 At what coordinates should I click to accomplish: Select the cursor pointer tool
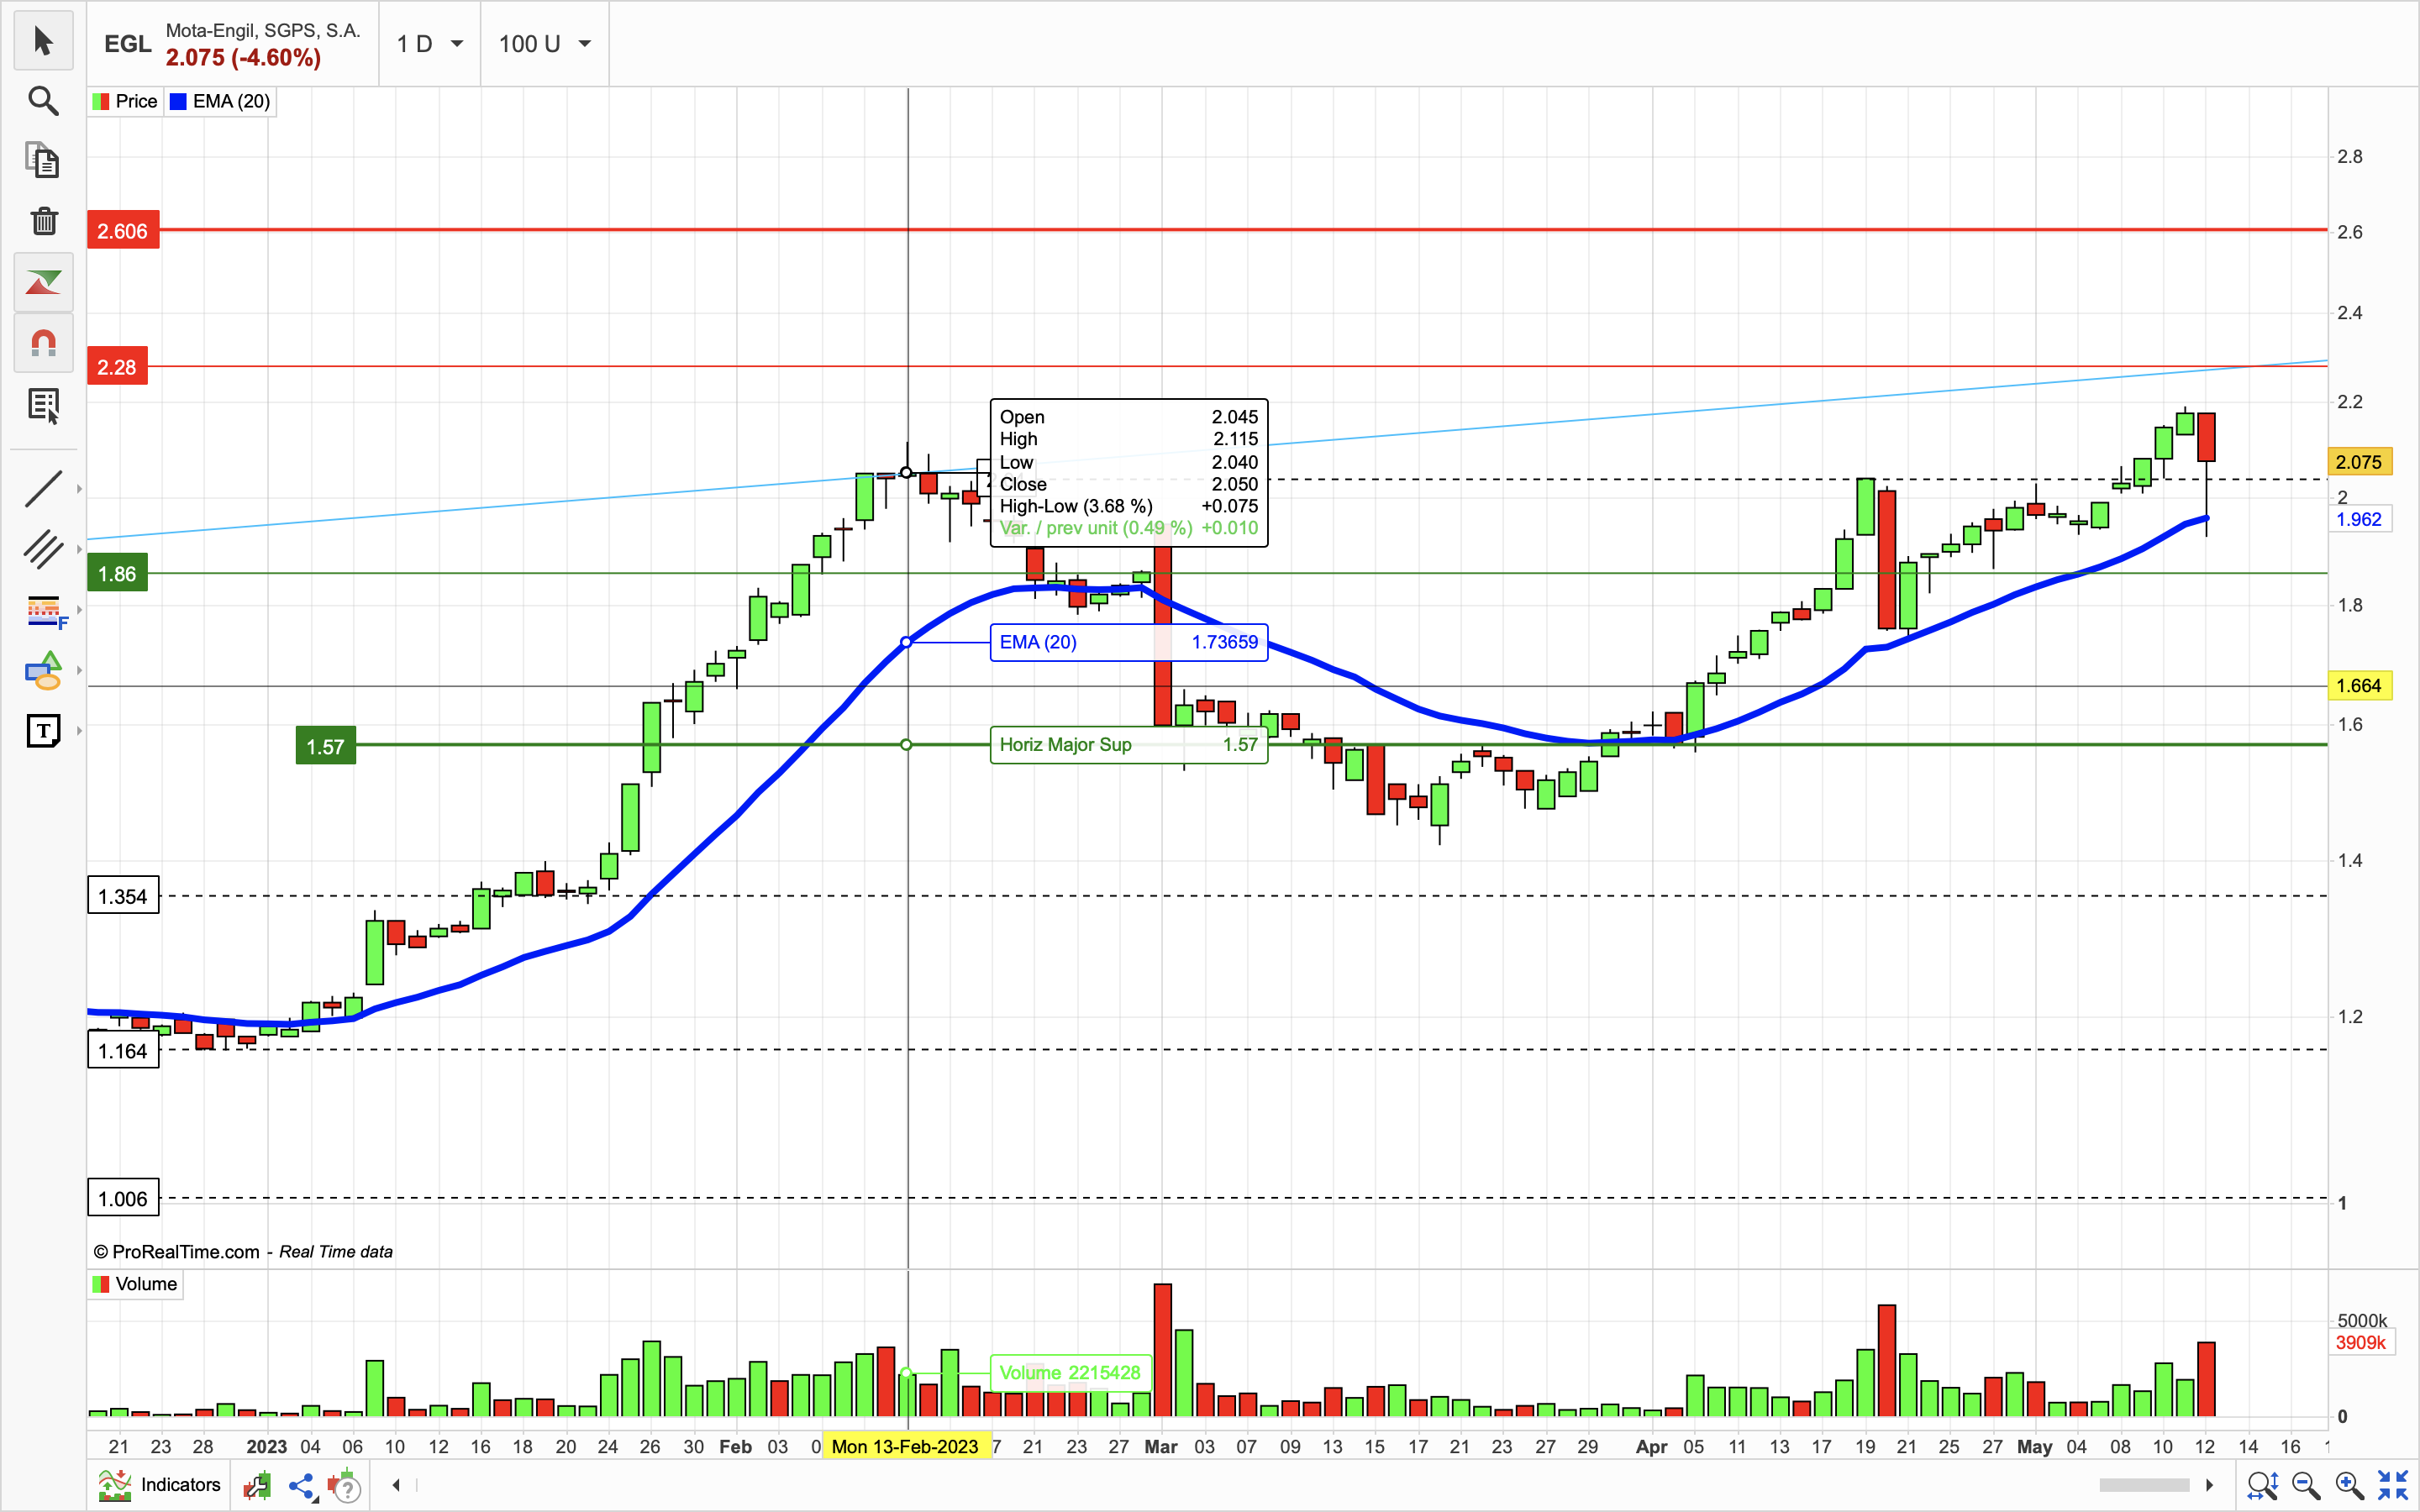coord(43,41)
